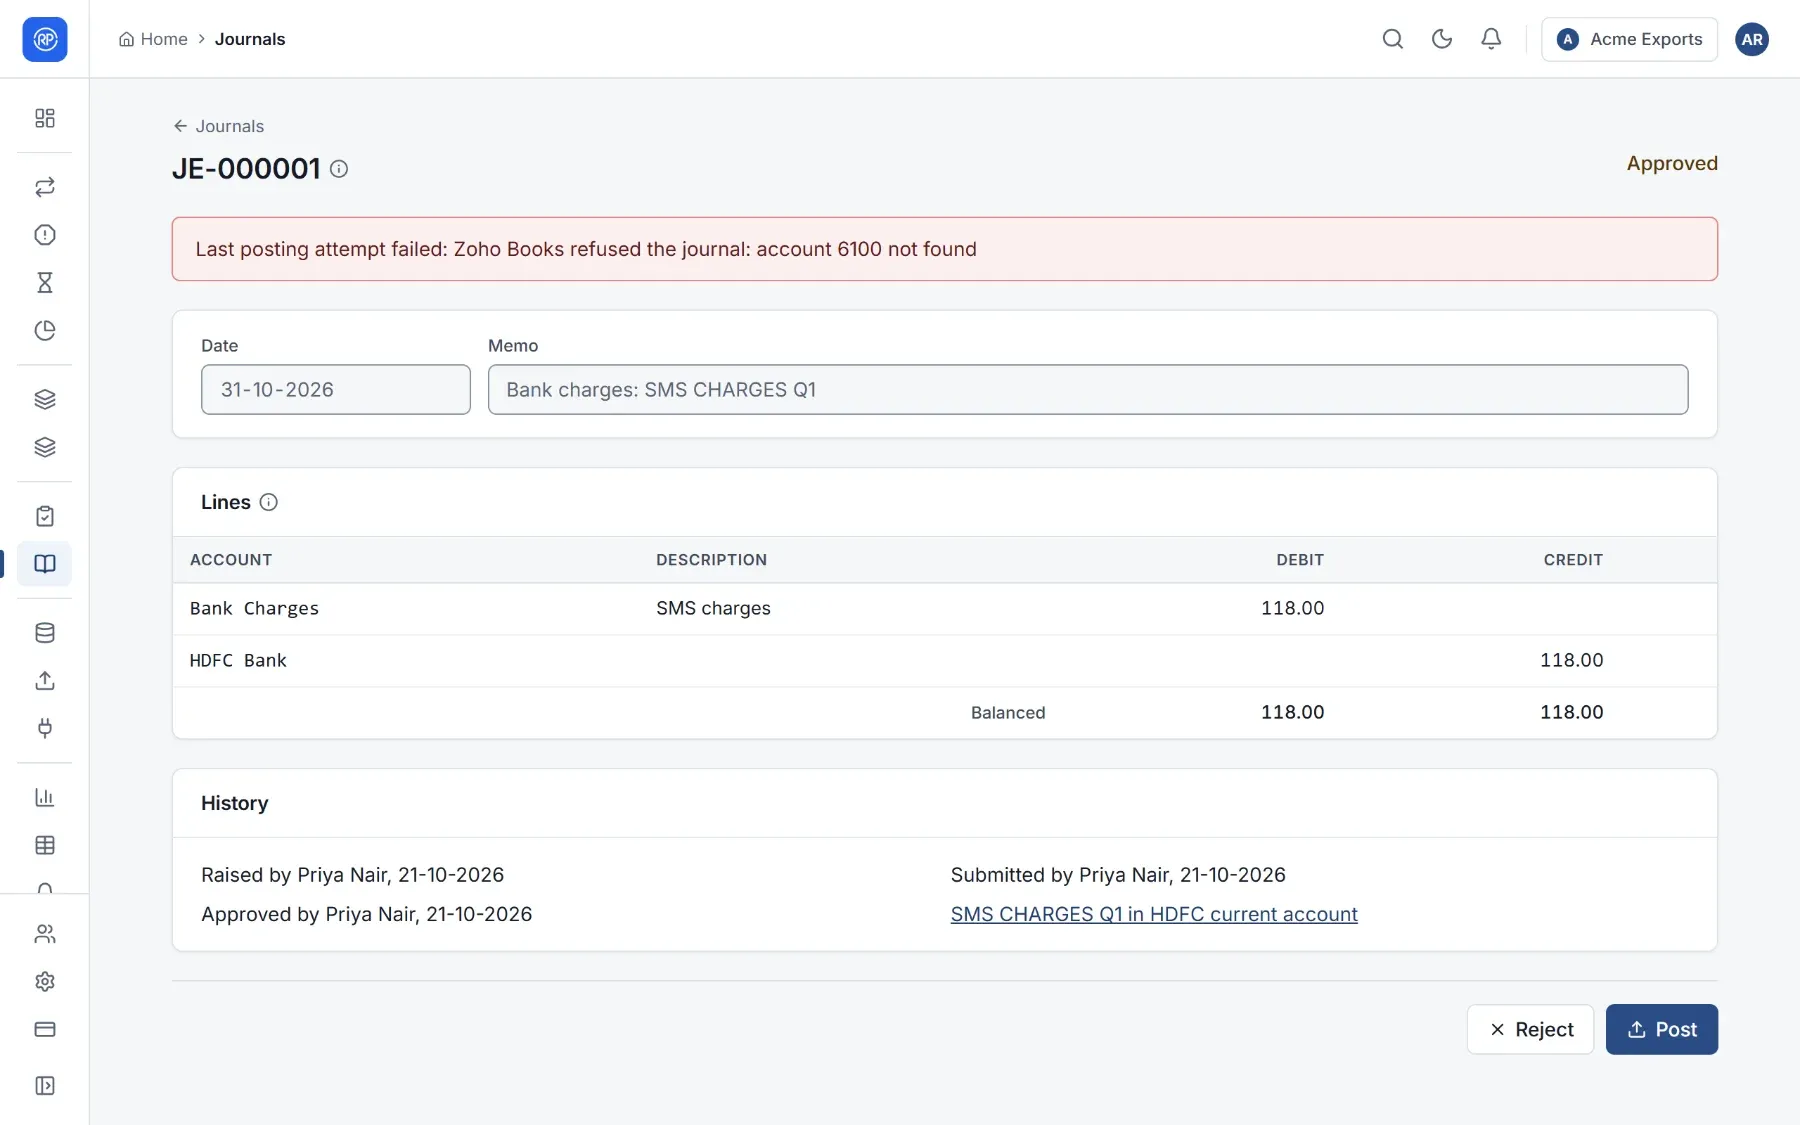The image size is (1800, 1125).
Task: Click the Memo input field
Action: (1088, 389)
